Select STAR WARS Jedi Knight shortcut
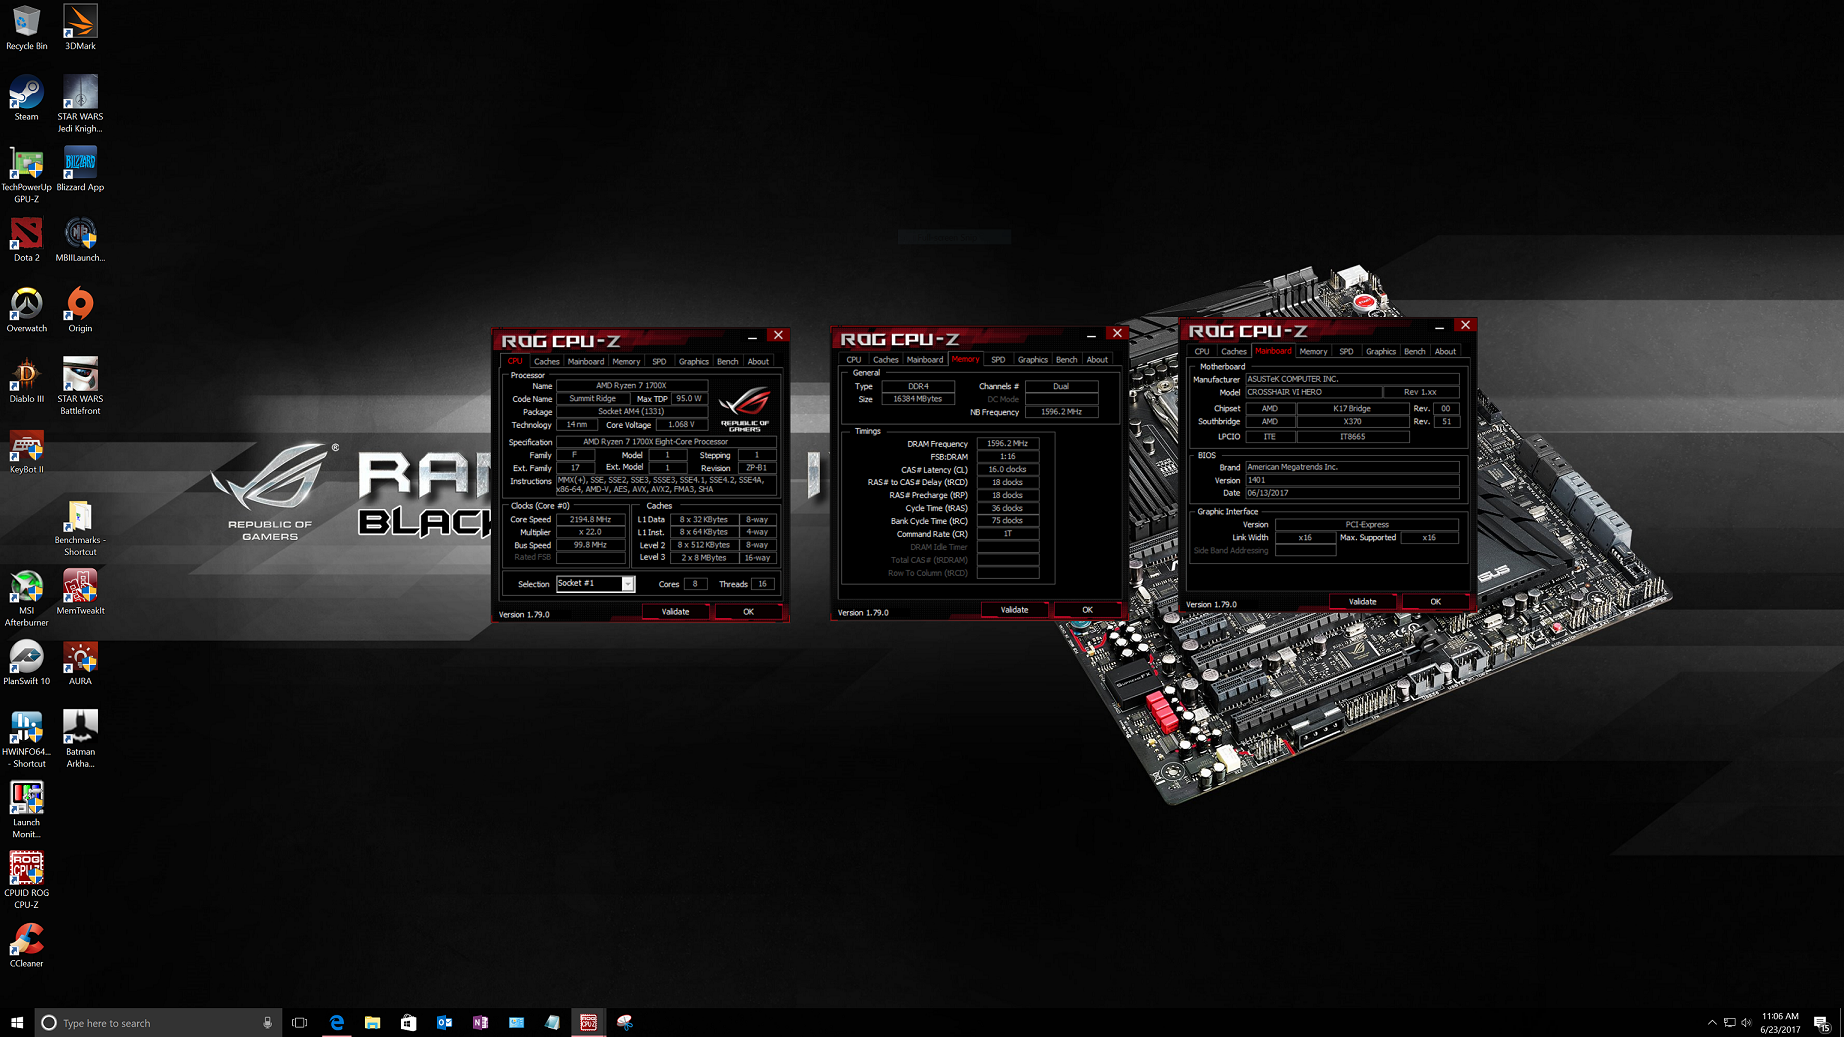This screenshot has height=1037, width=1844. (80, 104)
